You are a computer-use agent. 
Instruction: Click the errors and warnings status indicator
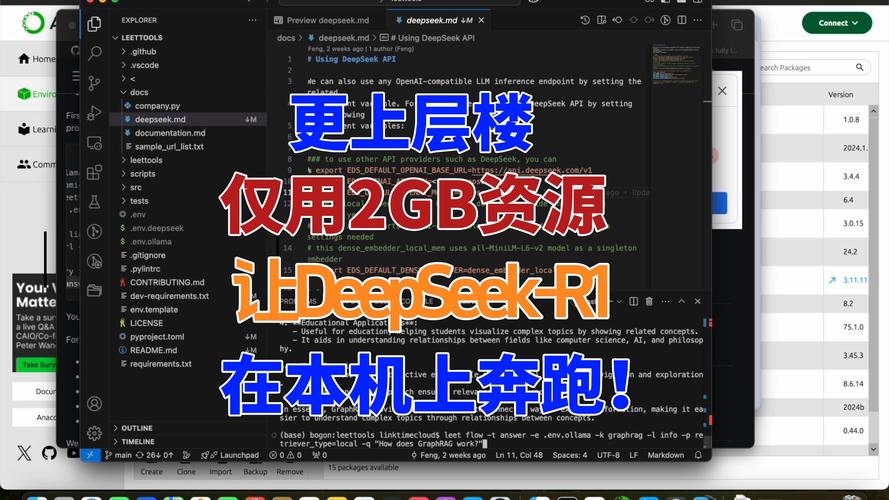pyautogui.click(x=285, y=455)
